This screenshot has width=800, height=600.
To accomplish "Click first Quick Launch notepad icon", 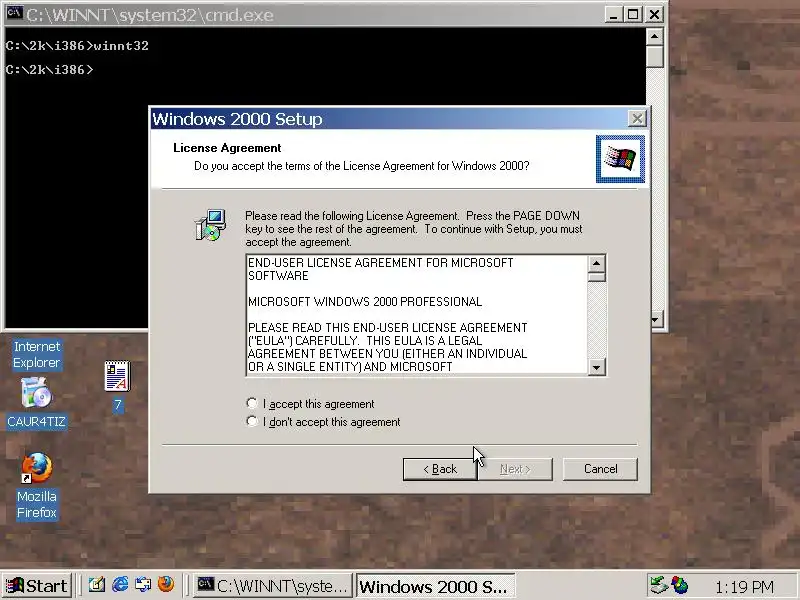I will pyautogui.click(x=96, y=584).
